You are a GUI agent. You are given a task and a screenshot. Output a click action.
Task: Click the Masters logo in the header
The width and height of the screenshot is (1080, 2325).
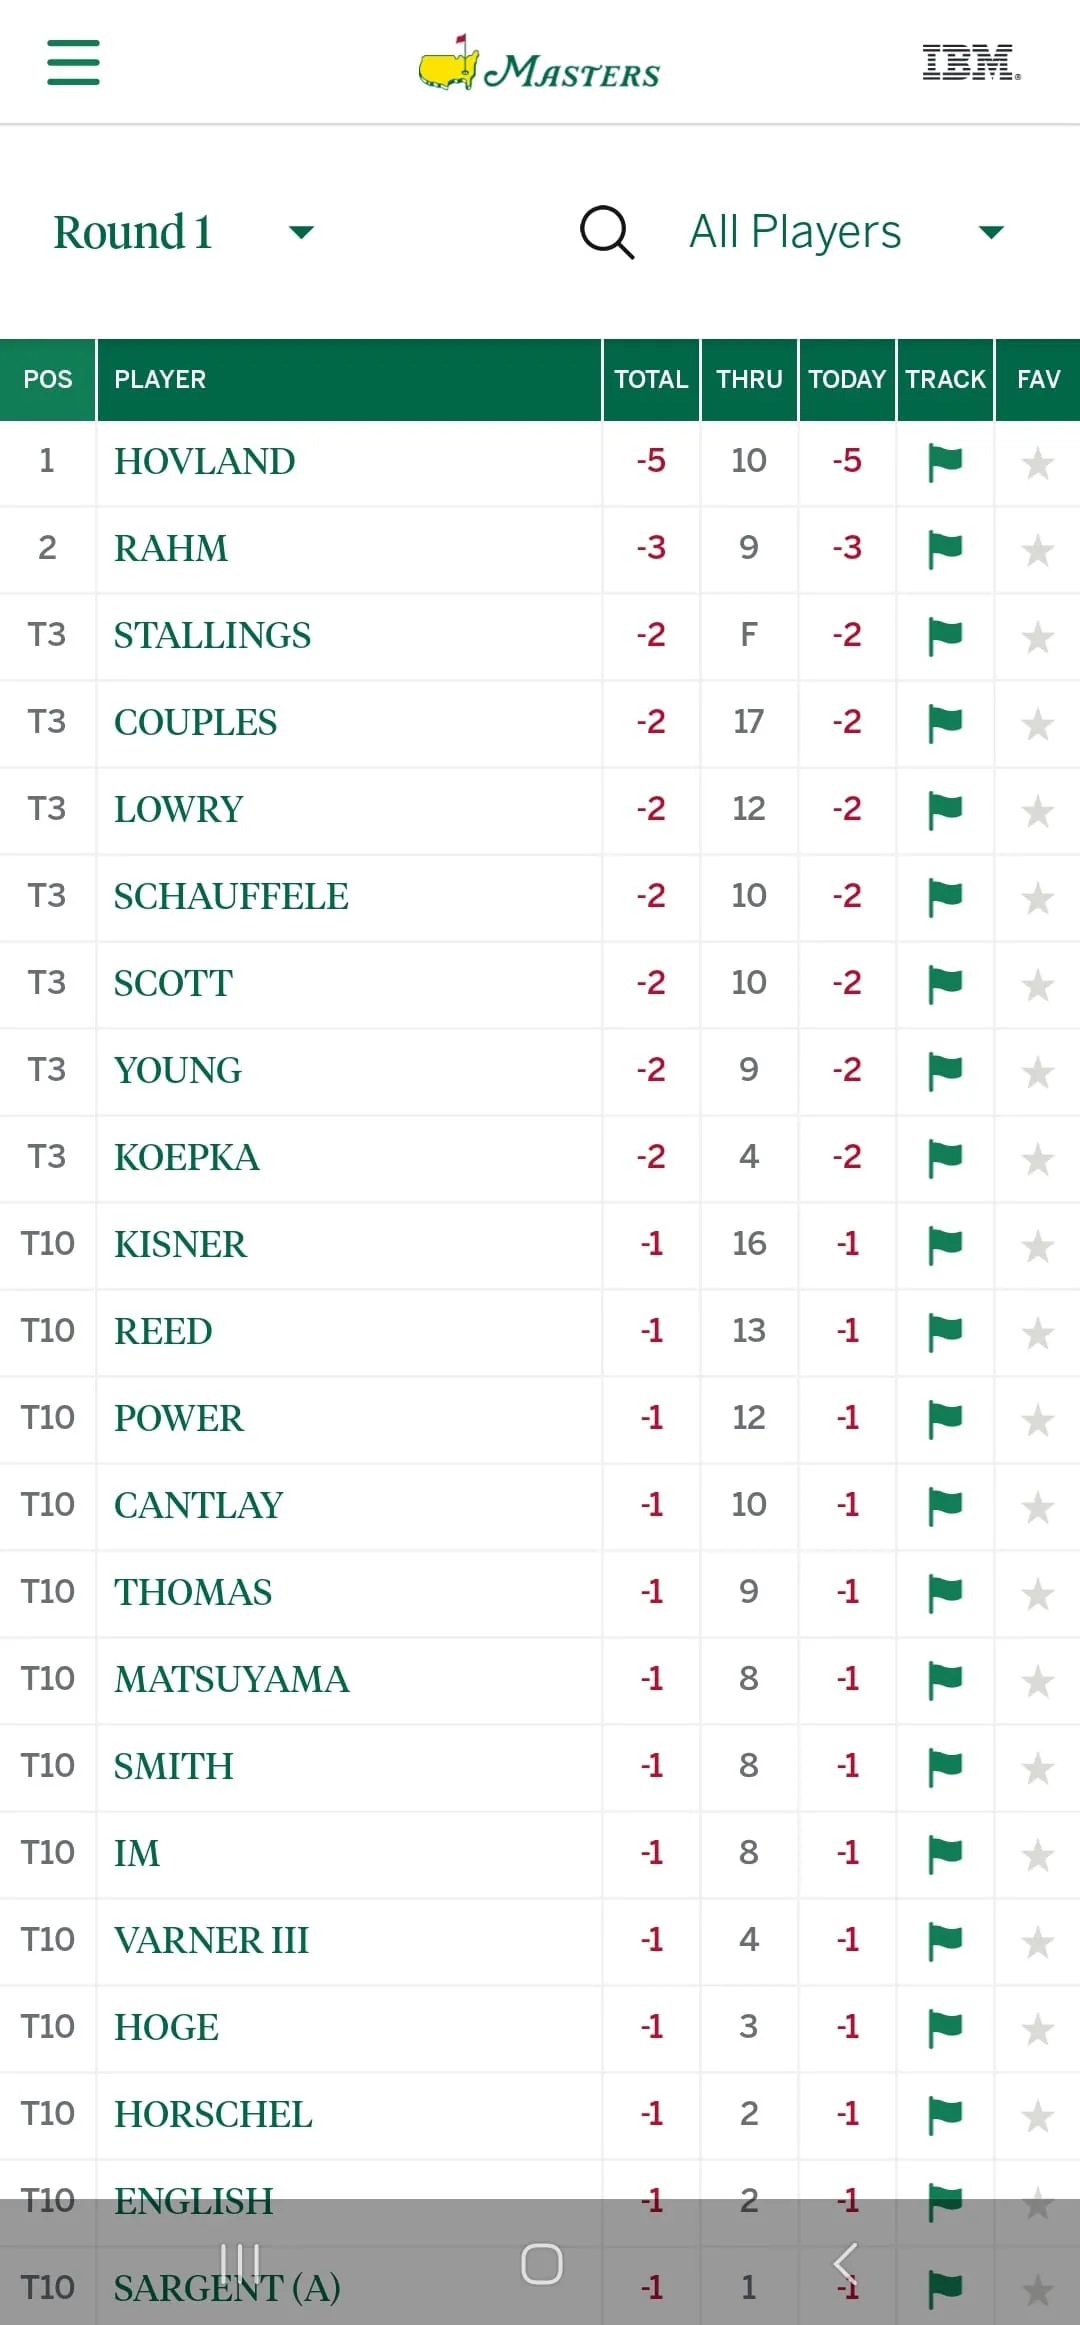pyautogui.click(x=539, y=63)
